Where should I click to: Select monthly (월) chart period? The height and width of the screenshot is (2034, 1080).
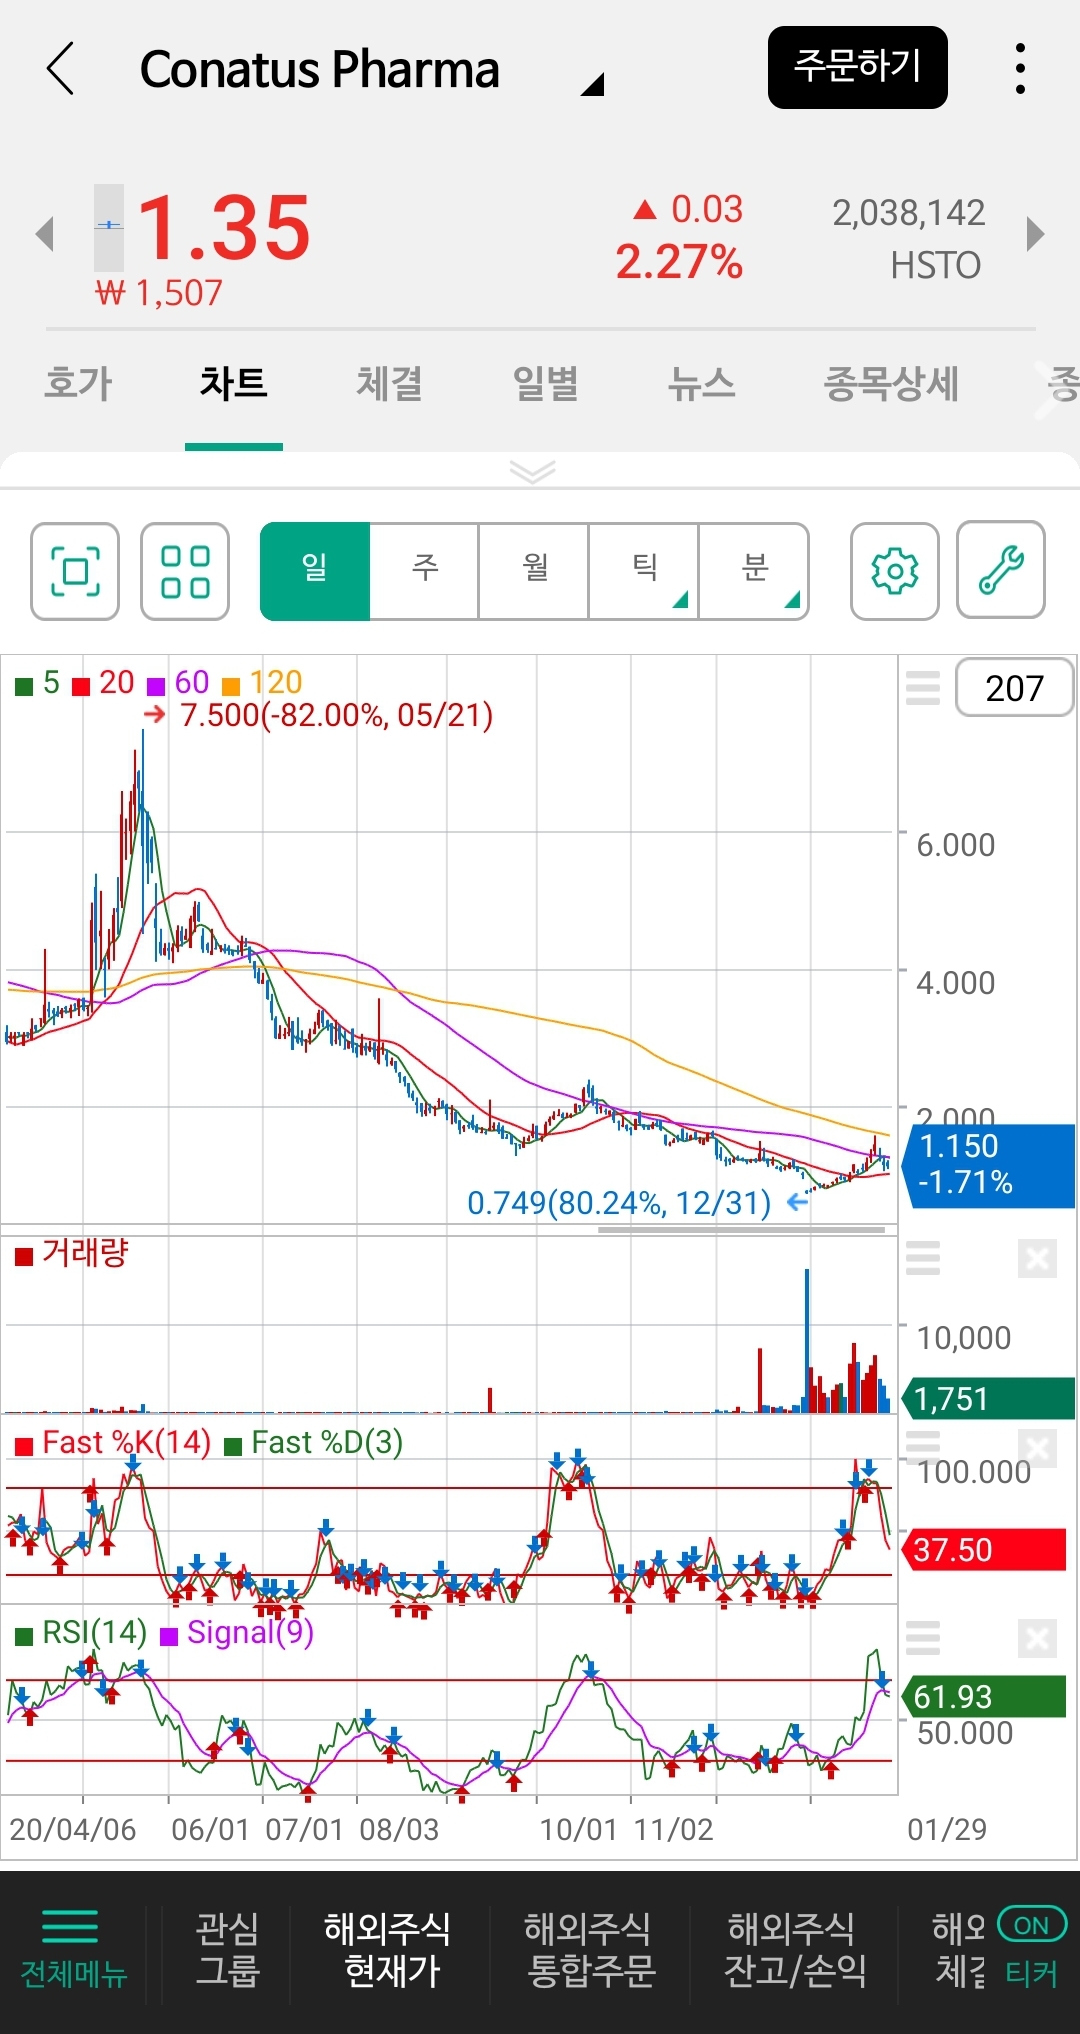535,571
